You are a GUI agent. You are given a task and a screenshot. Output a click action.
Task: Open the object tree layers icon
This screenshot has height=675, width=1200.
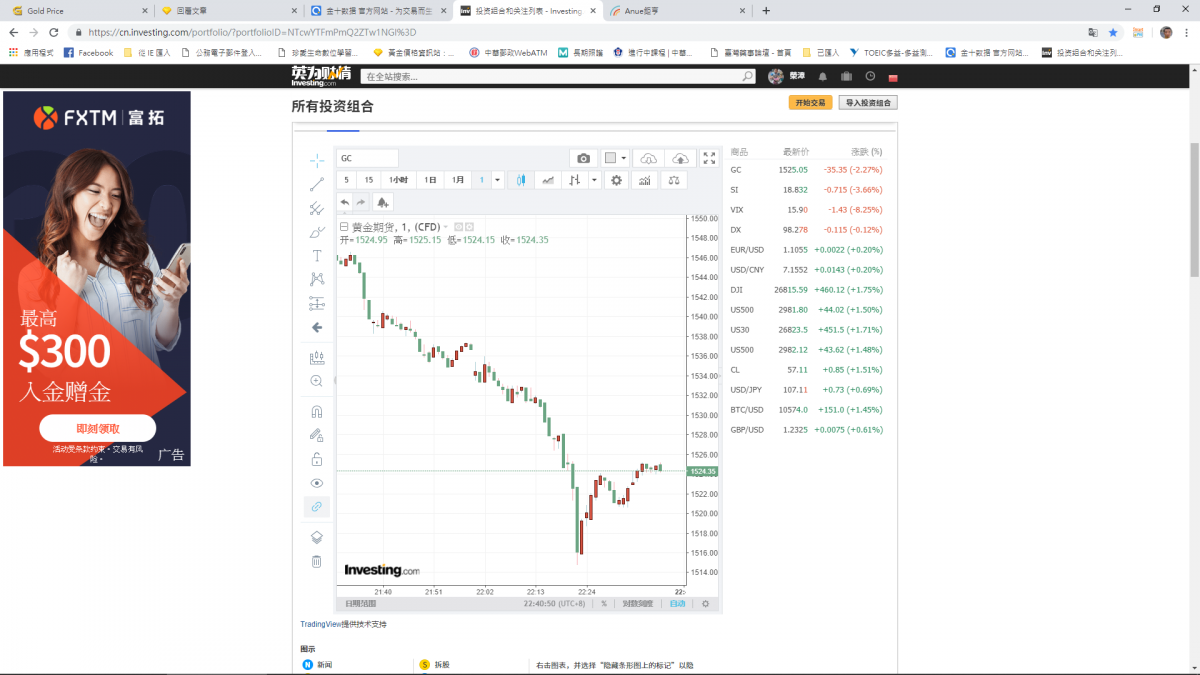[316, 537]
